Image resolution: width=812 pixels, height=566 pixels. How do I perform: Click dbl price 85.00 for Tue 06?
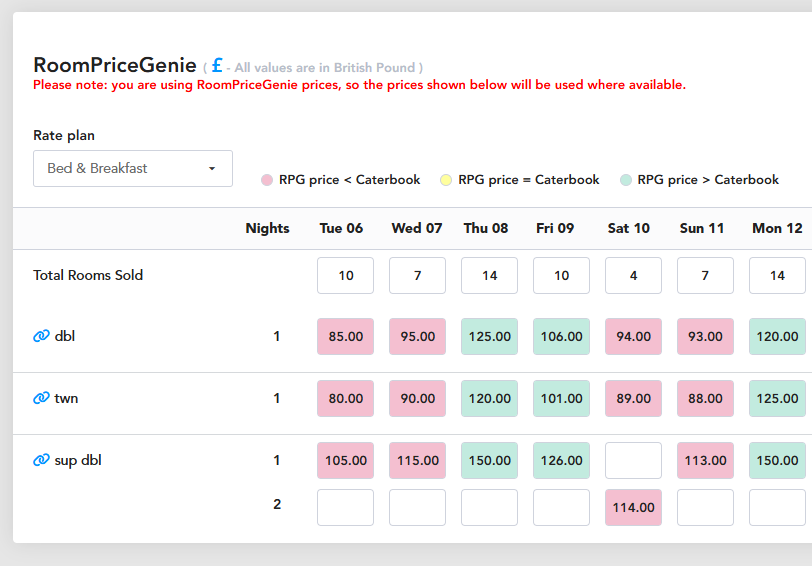[x=345, y=337]
